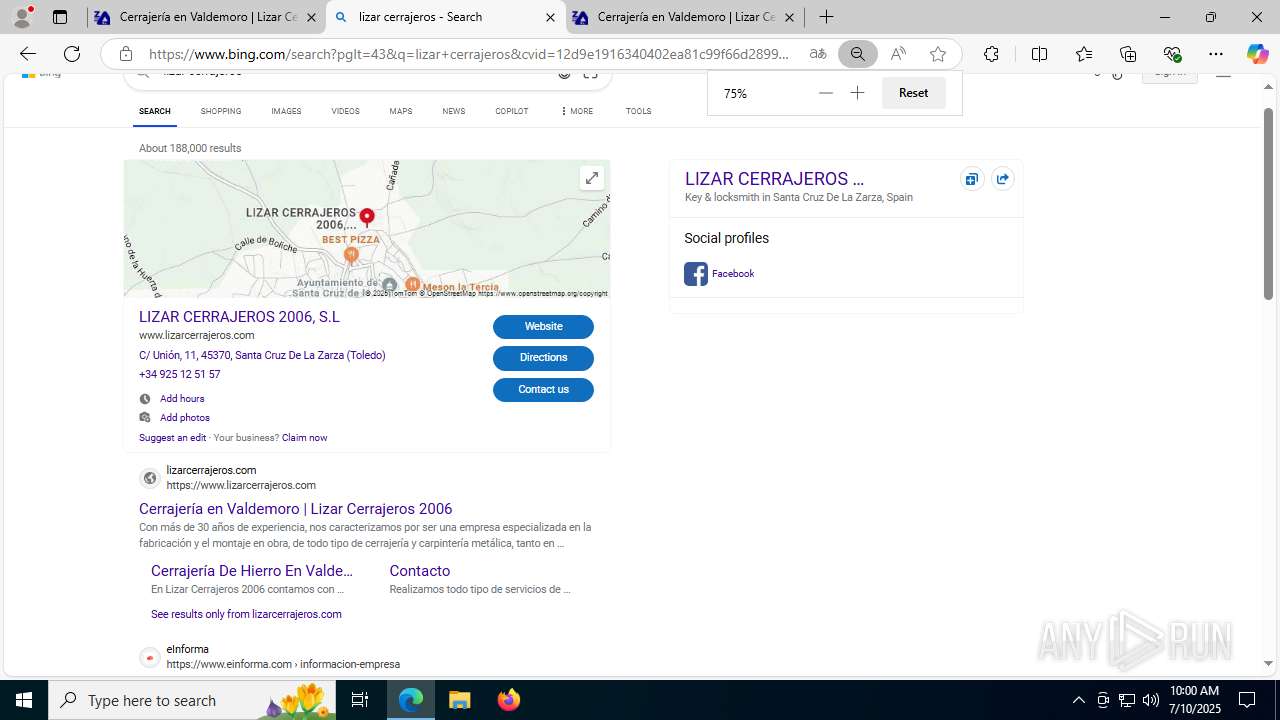The height and width of the screenshot is (720, 1280).
Task: Click the browser Back arrow
Action: tap(27, 54)
